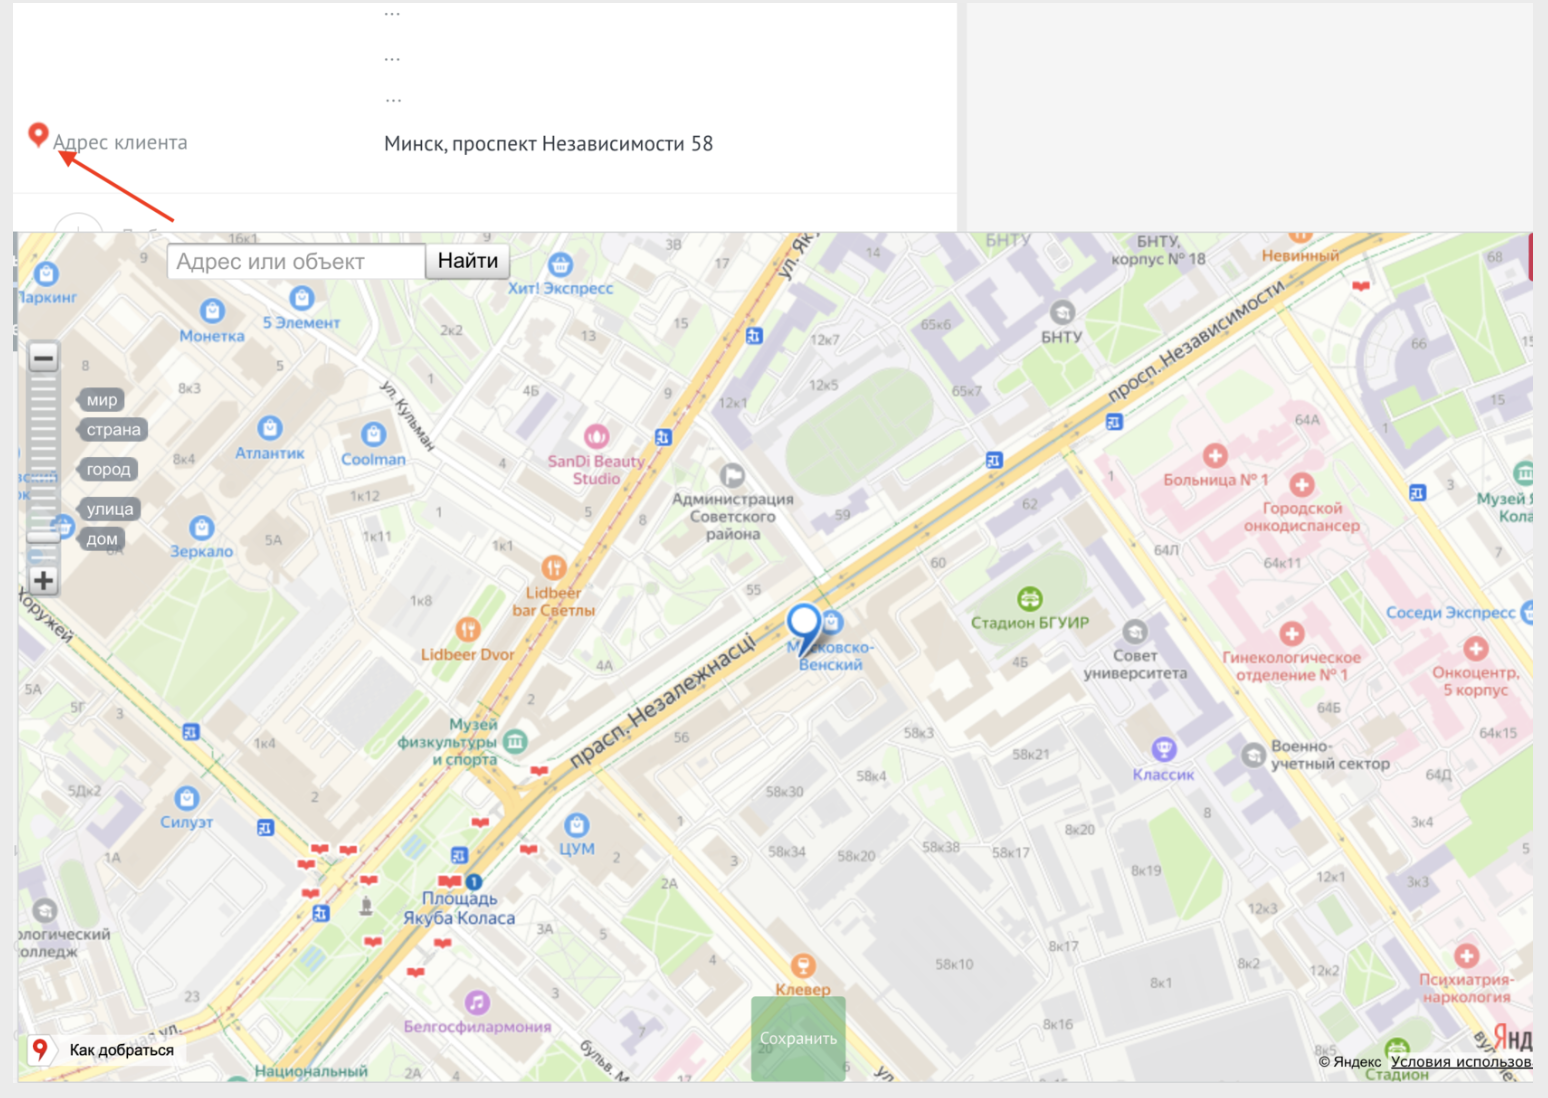Click the Администрация Советского района flag icon
The image size is (1548, 1098).
732,474
